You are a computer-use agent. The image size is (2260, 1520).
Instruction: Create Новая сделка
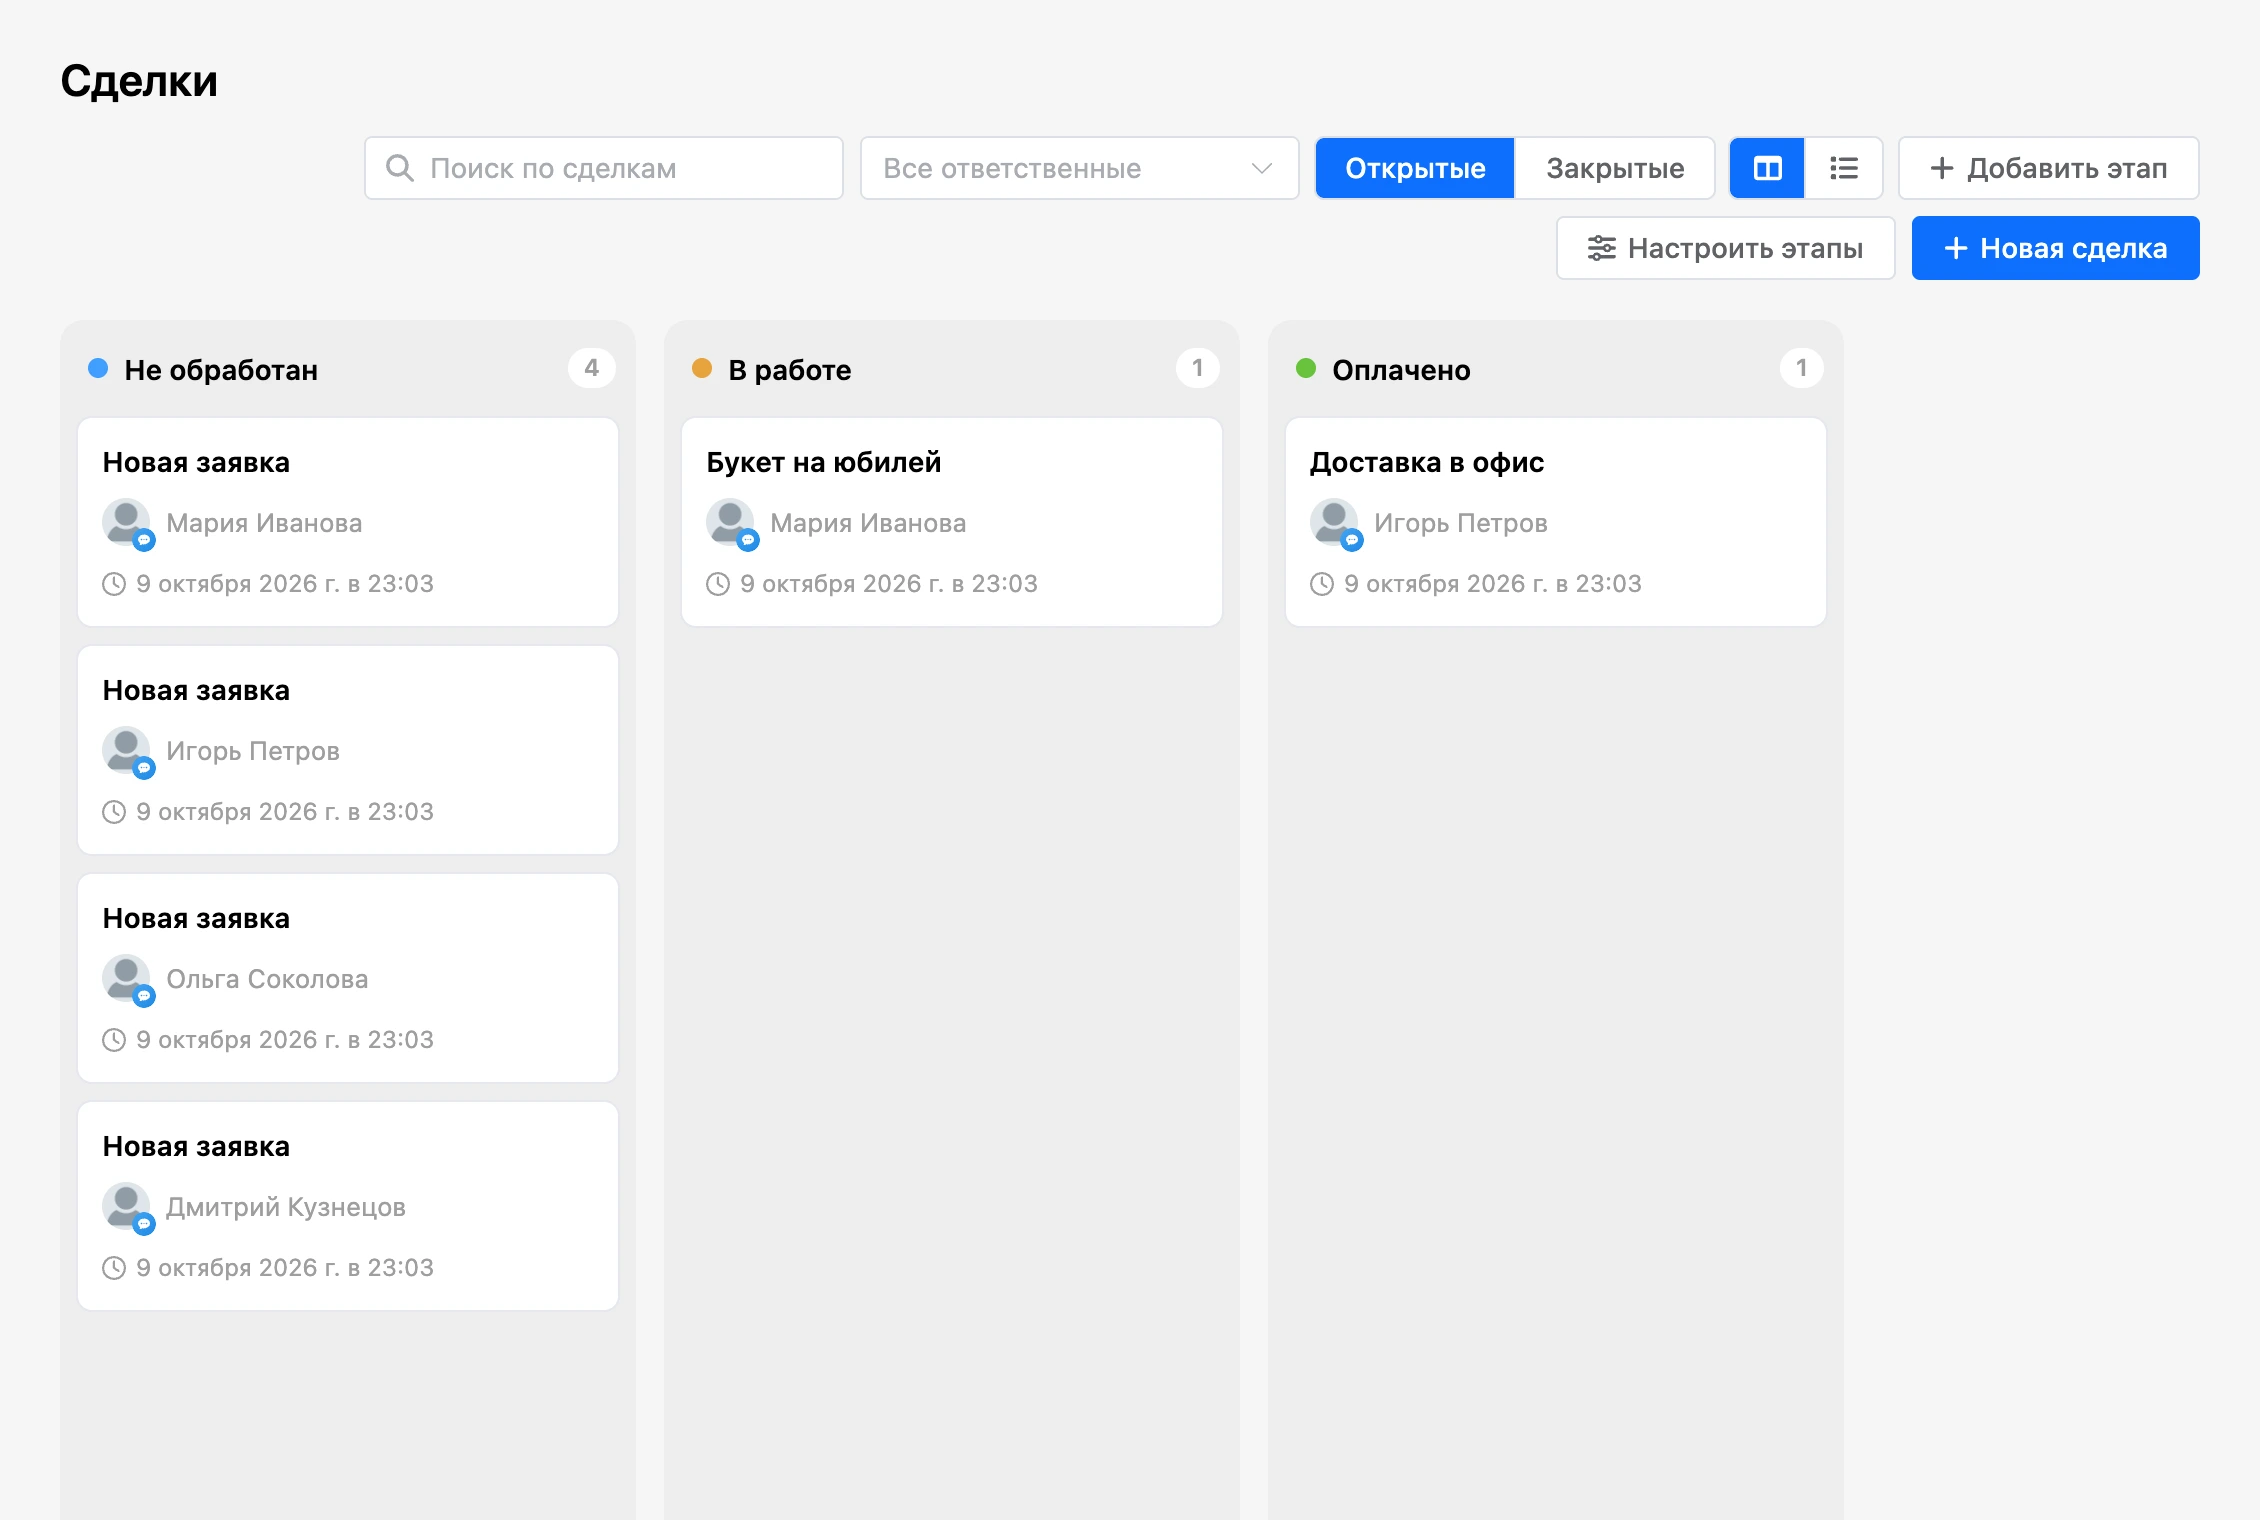click(2055, 248)
